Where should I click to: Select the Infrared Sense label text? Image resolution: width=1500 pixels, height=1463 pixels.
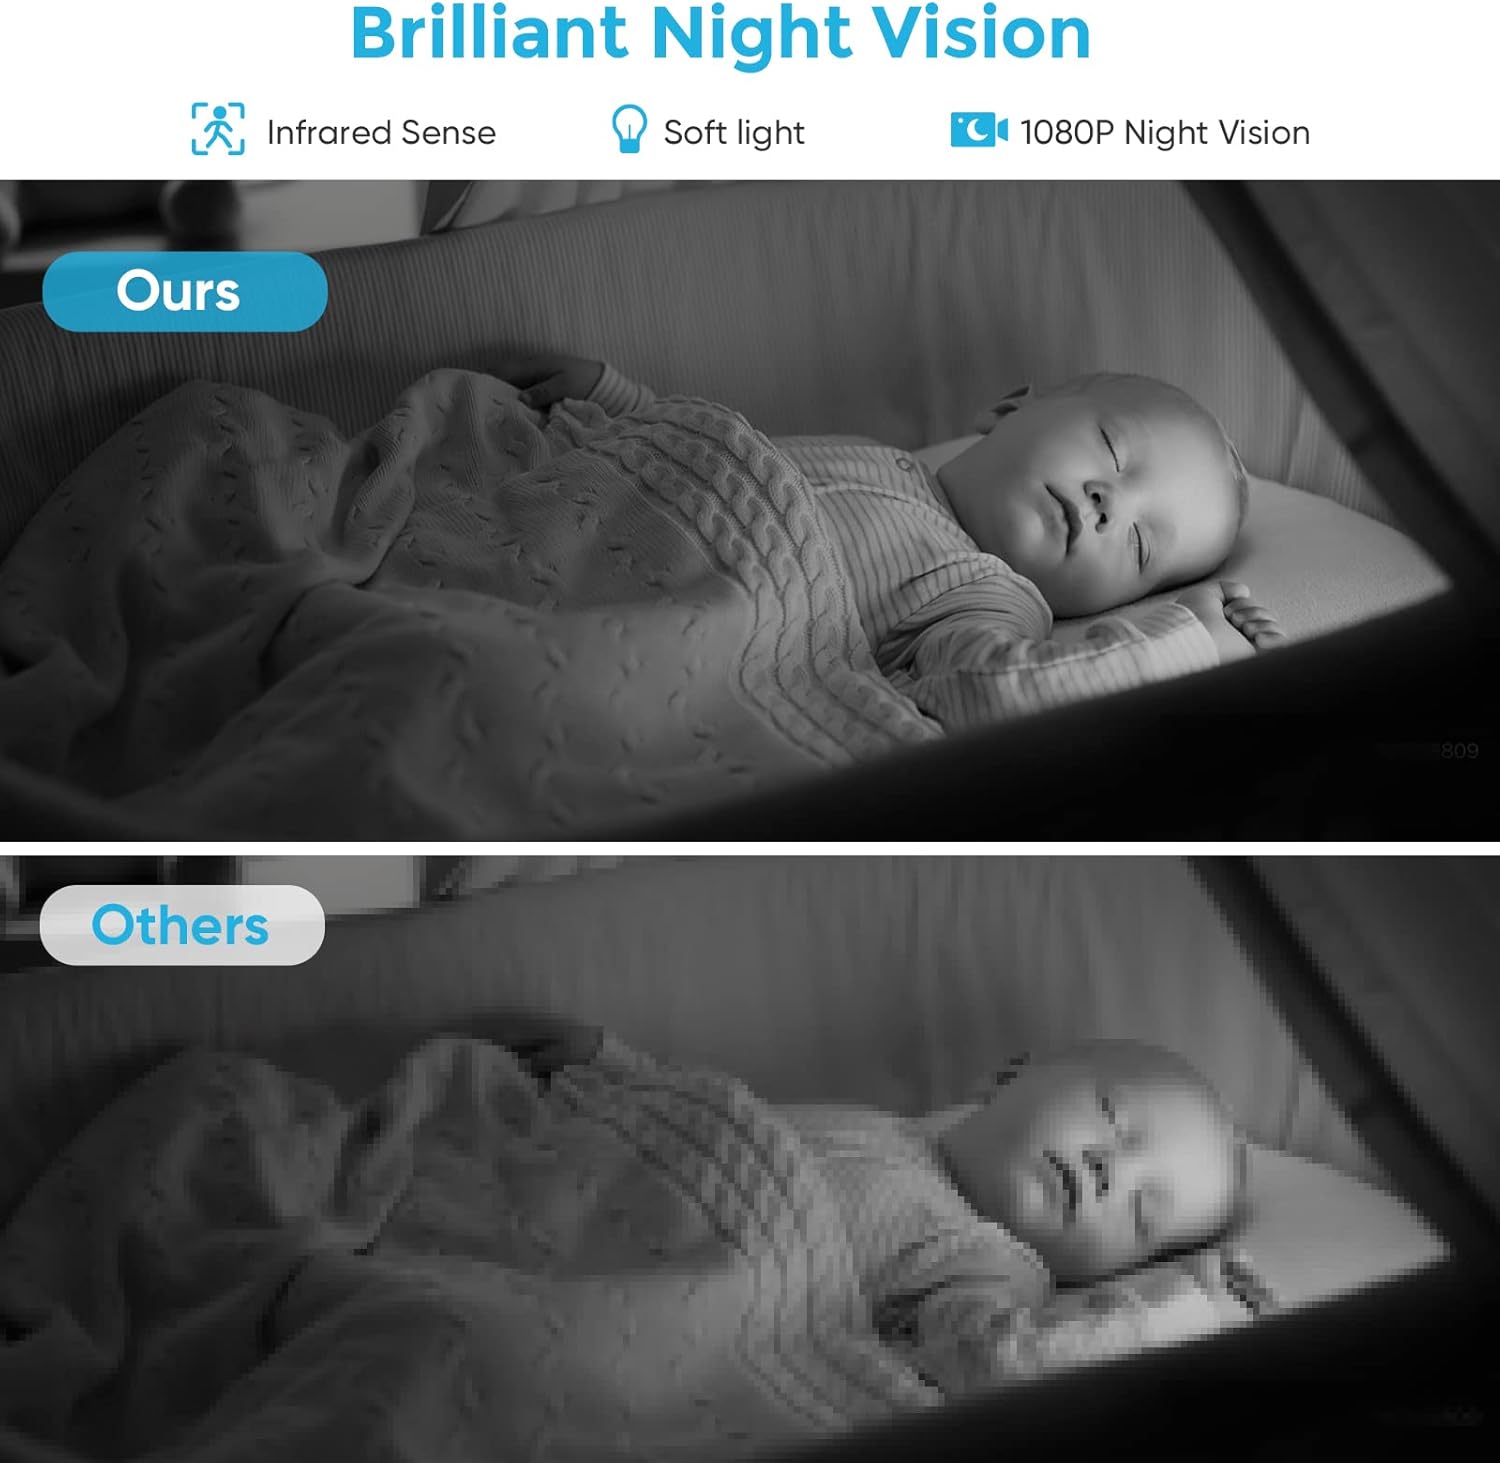coord(381,132)
